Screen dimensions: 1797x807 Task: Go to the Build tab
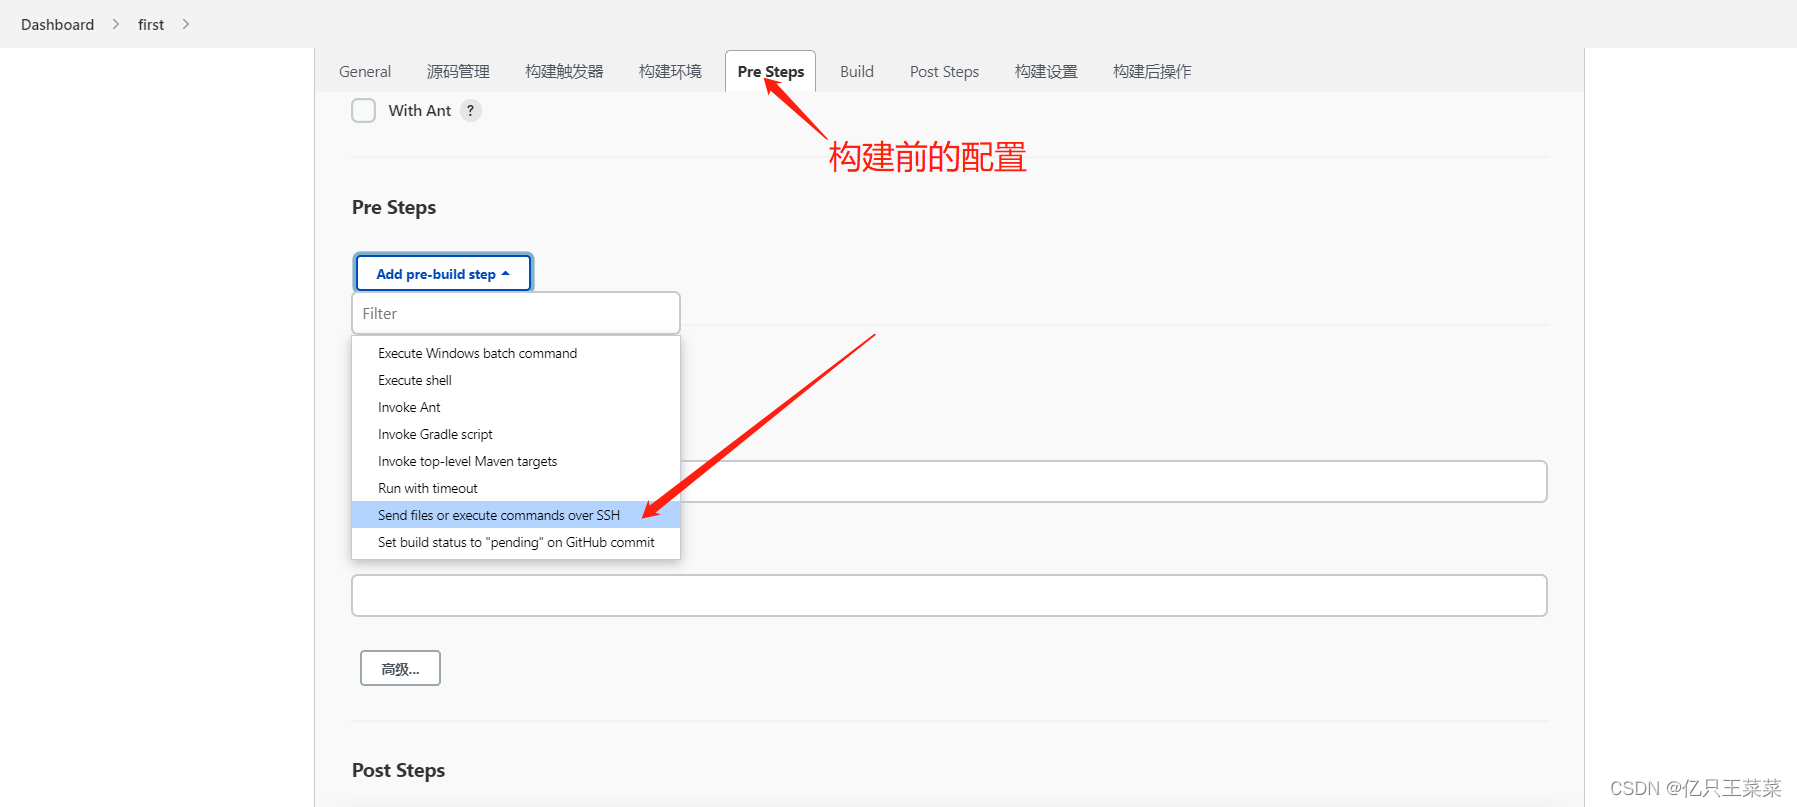point(857,72)
